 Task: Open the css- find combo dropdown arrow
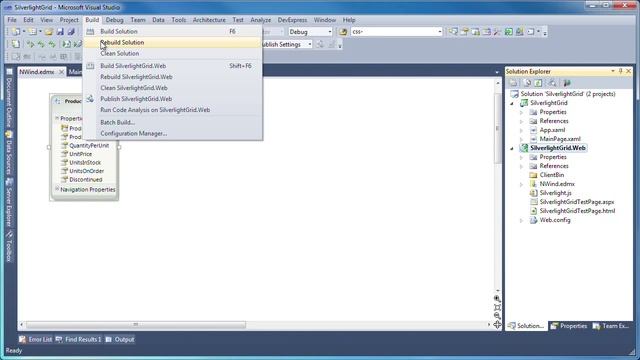(x=440, y=31)
